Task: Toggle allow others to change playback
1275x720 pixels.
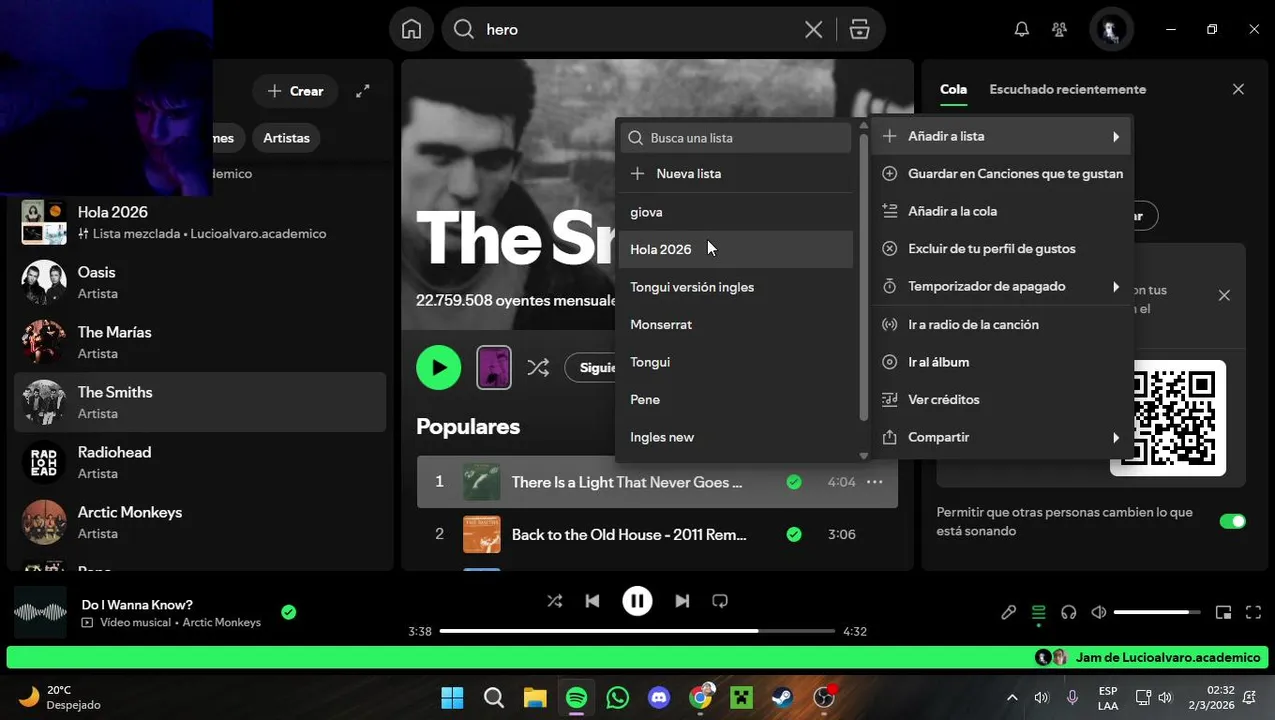Action: 1233,521
